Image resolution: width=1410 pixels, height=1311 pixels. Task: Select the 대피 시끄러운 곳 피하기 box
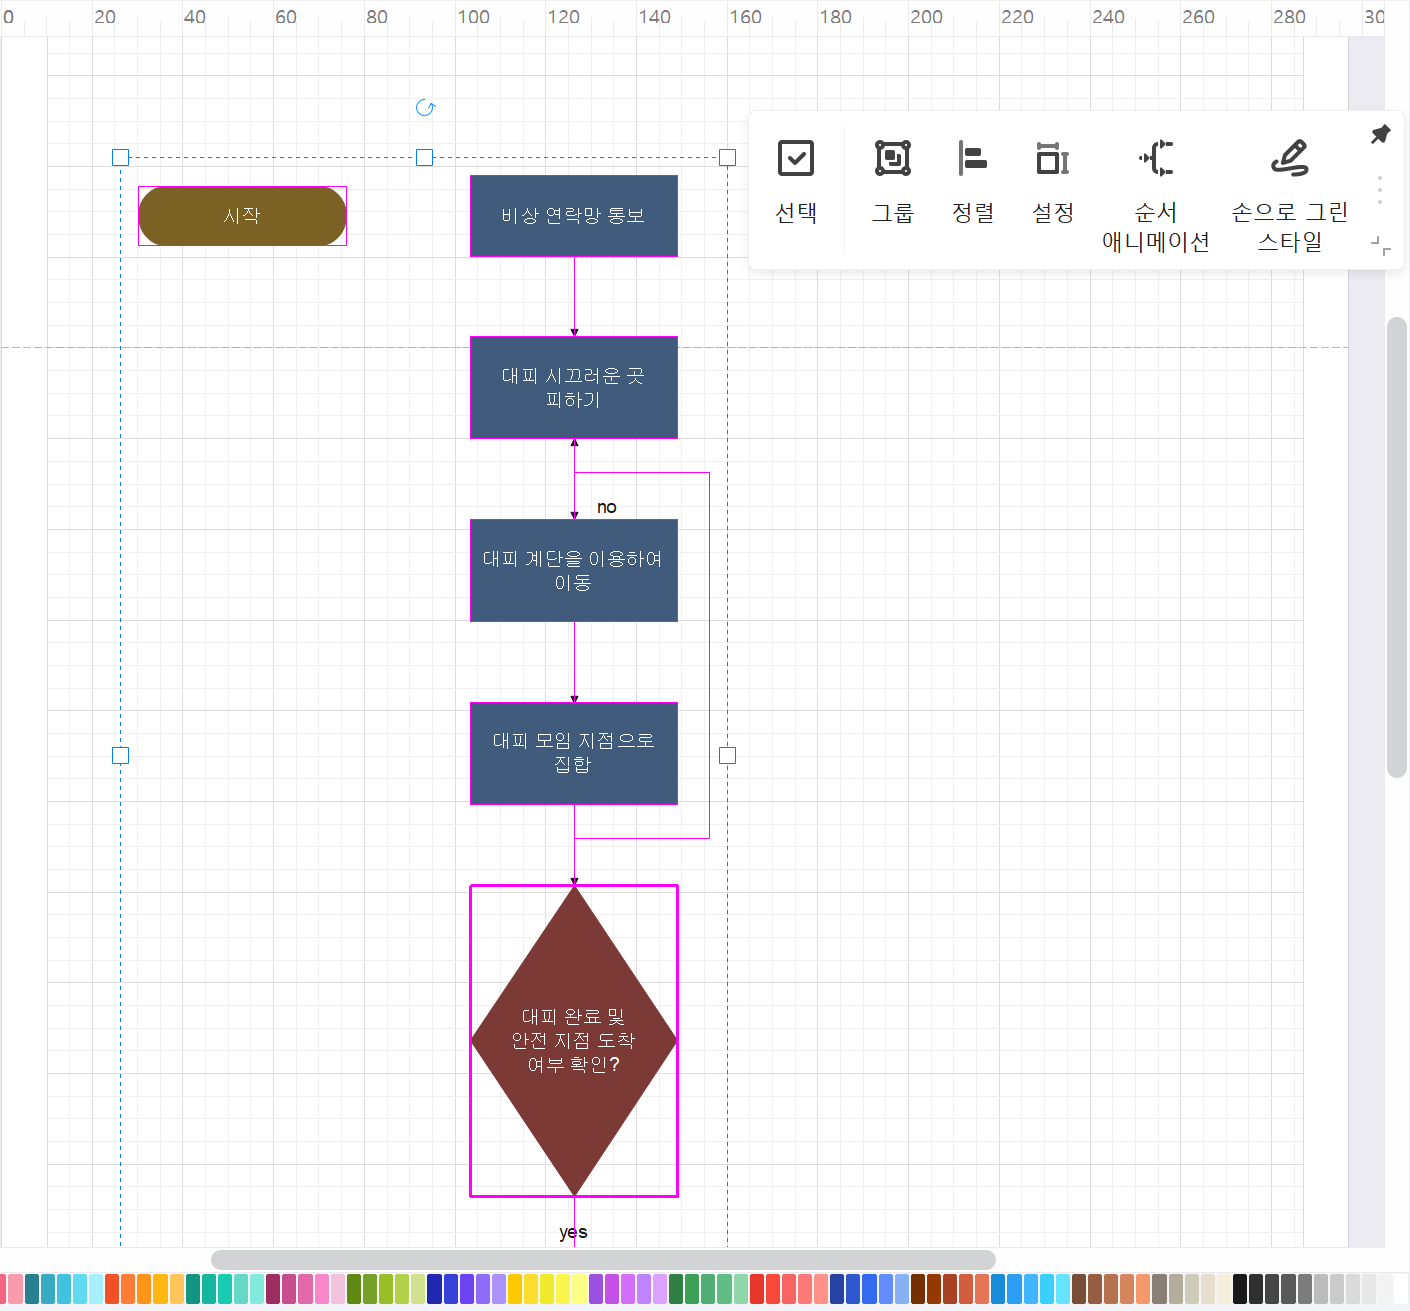click(x=574, y=387)
